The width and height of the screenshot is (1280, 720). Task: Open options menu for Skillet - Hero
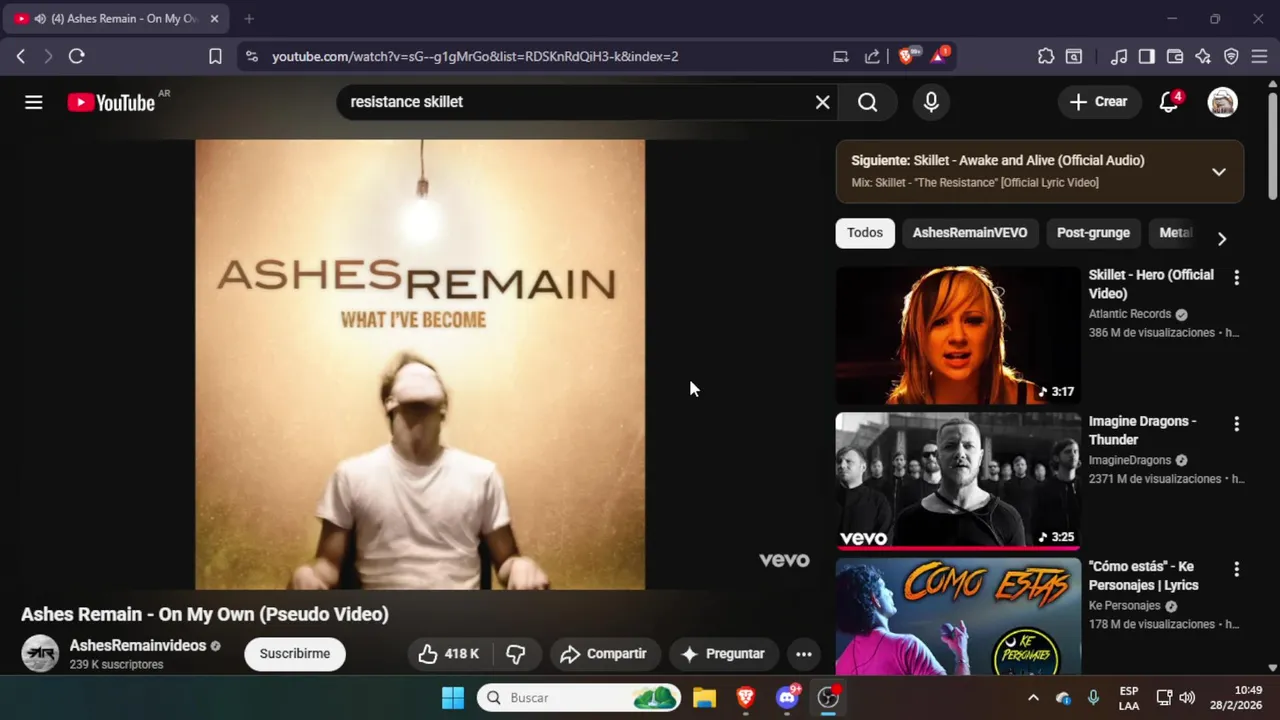(x=1236, y=278)
